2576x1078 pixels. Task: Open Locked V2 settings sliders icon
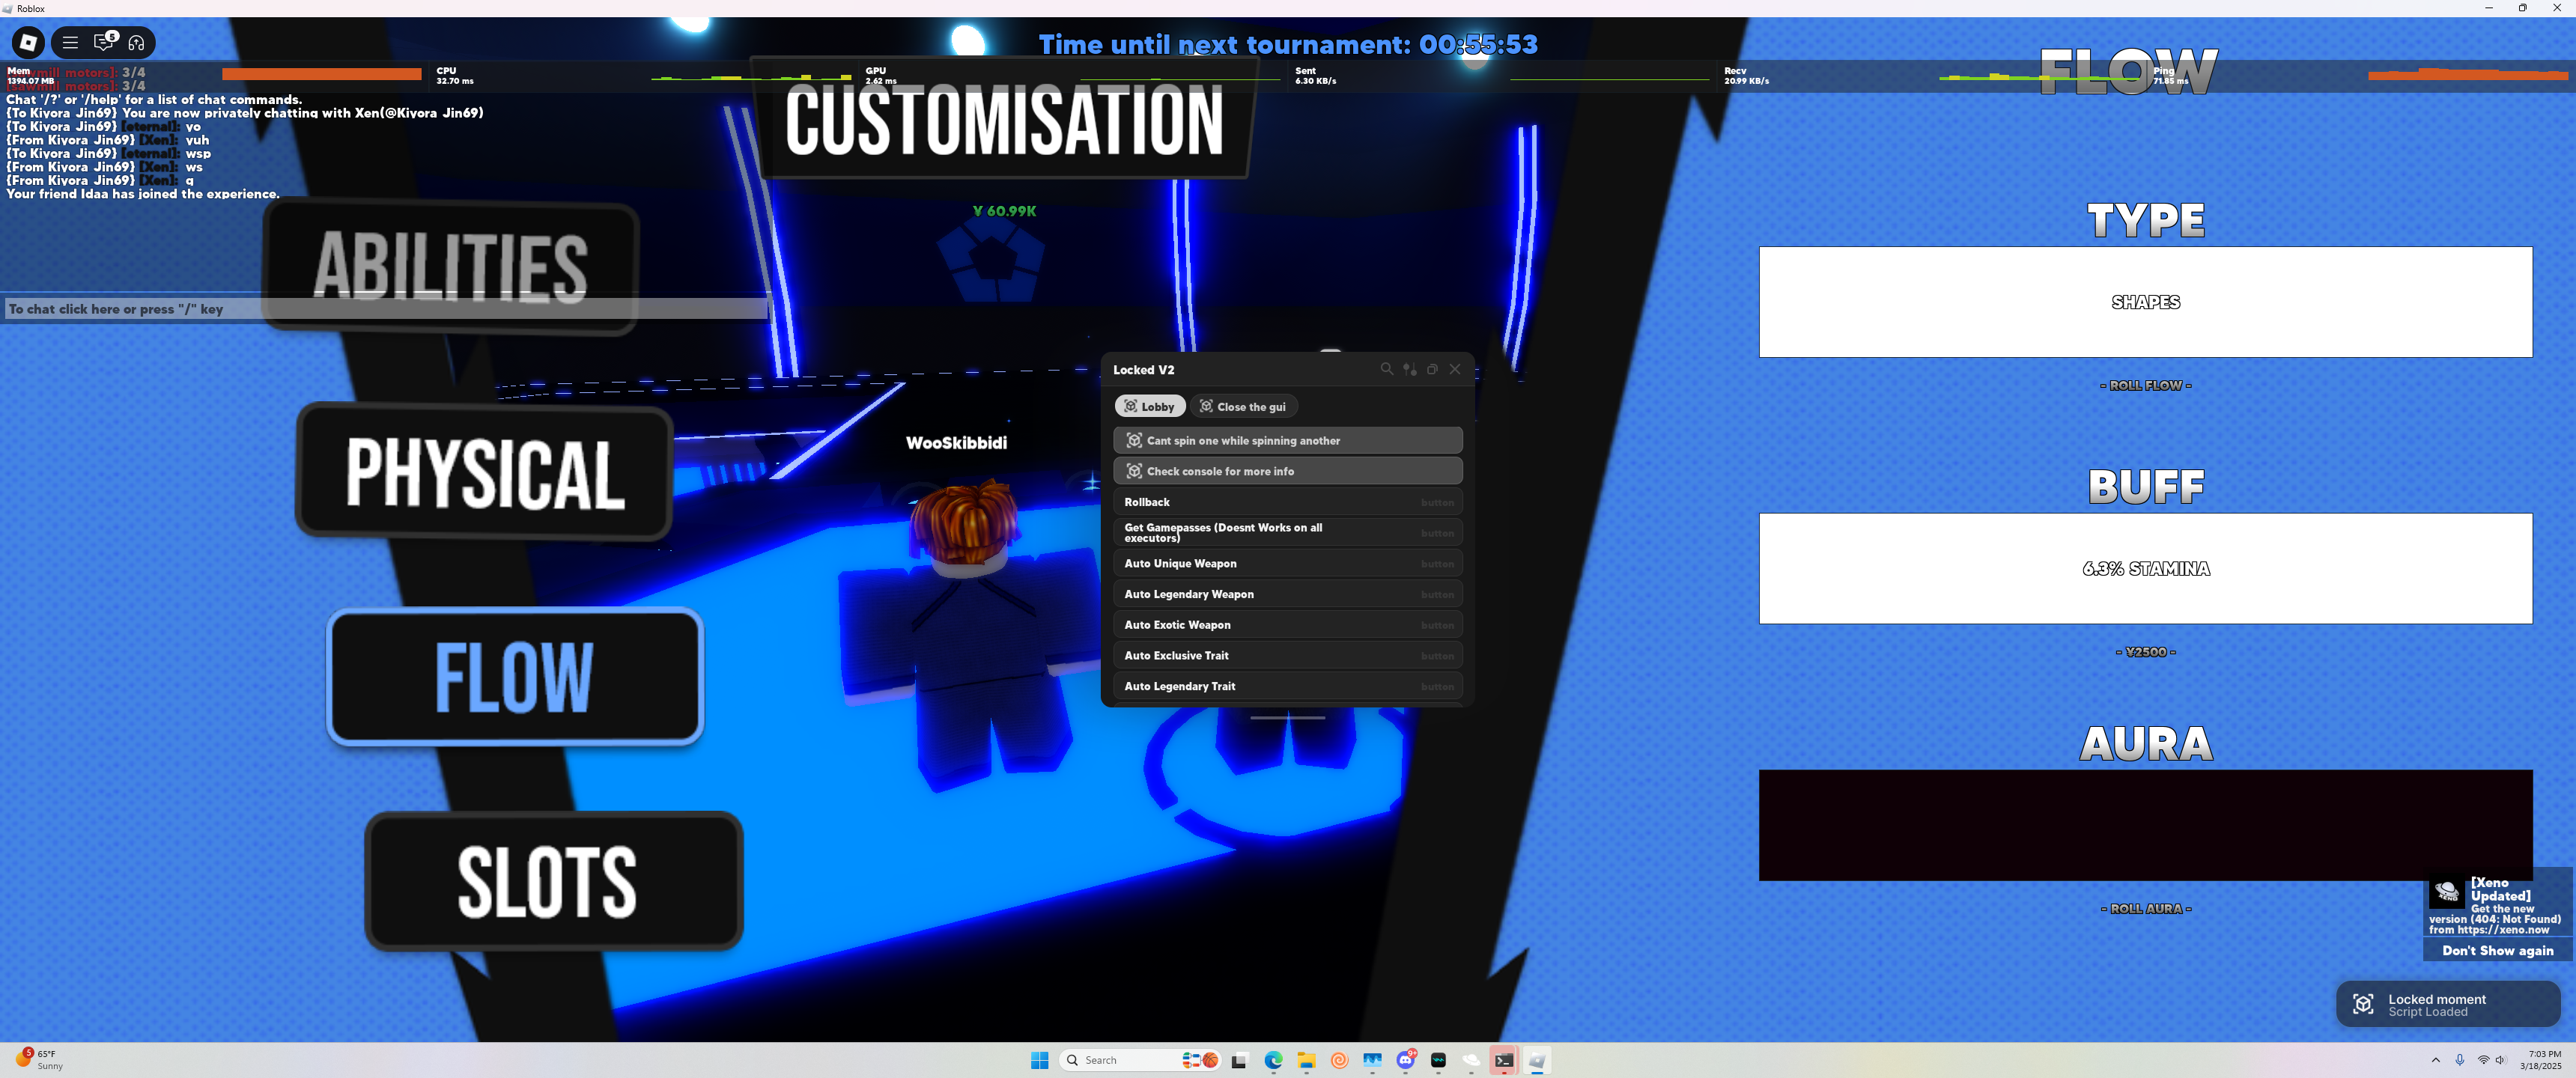coord(1409,369)
